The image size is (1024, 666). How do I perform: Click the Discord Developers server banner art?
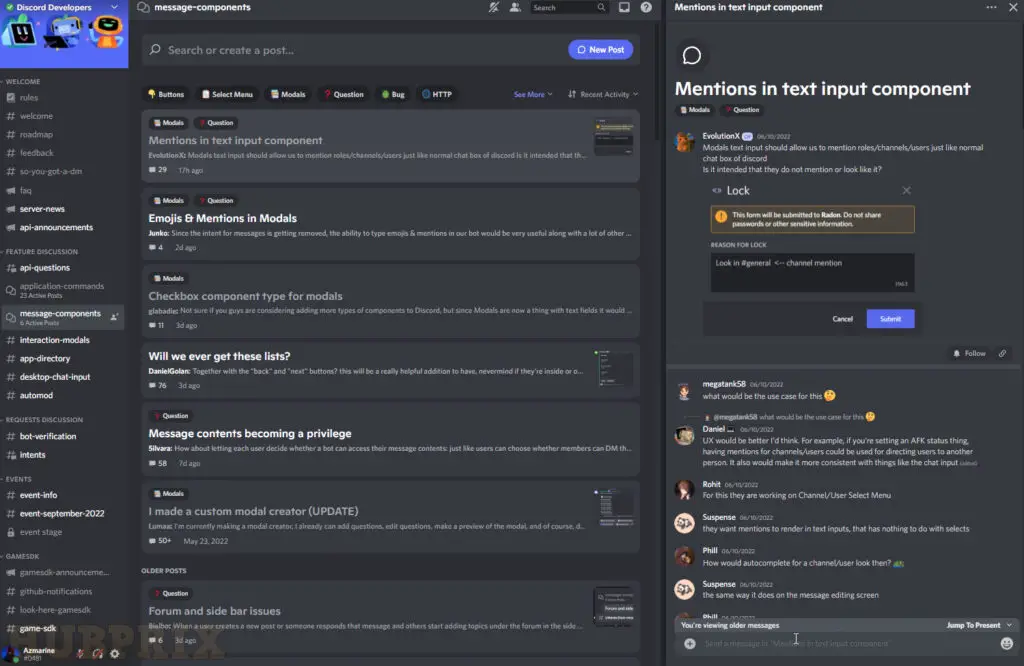64,41
